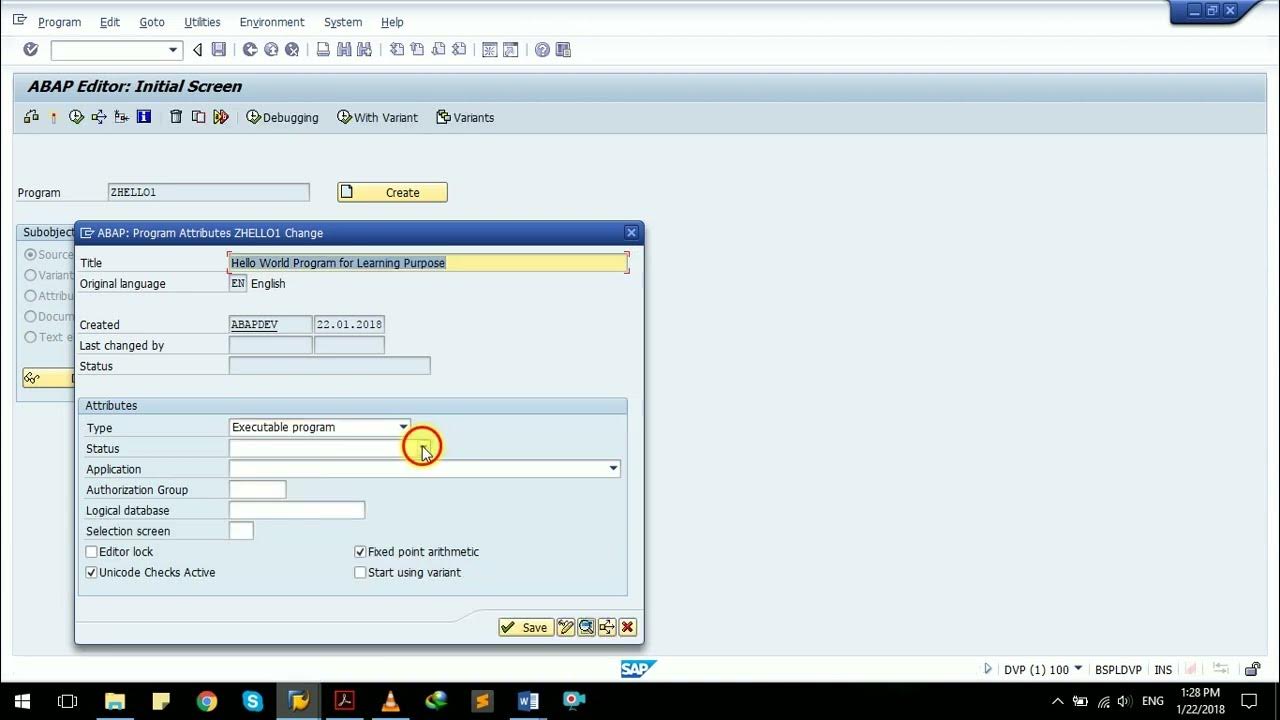Click the Where-Used List icon

(99, 117)
